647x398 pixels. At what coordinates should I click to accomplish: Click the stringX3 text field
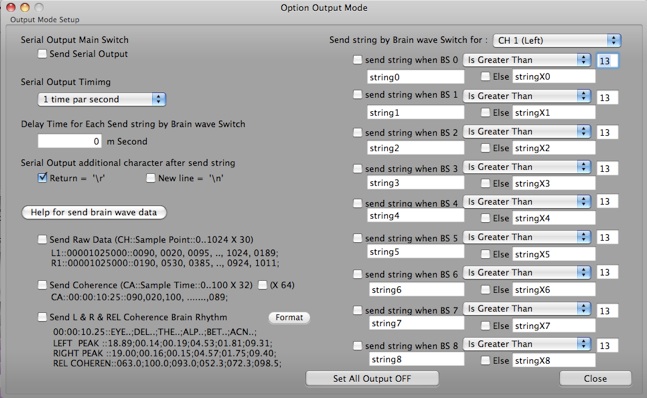pyautogui.click(x=554, y=184)
